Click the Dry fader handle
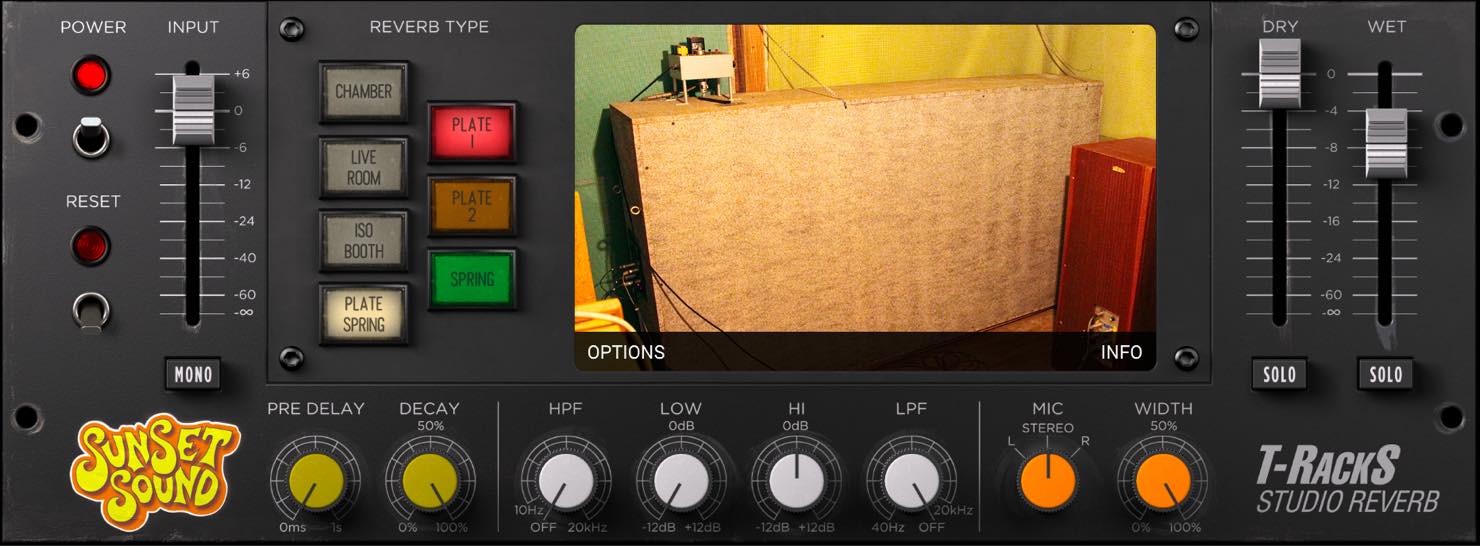1480x546 pixels. coord(1280,73)
